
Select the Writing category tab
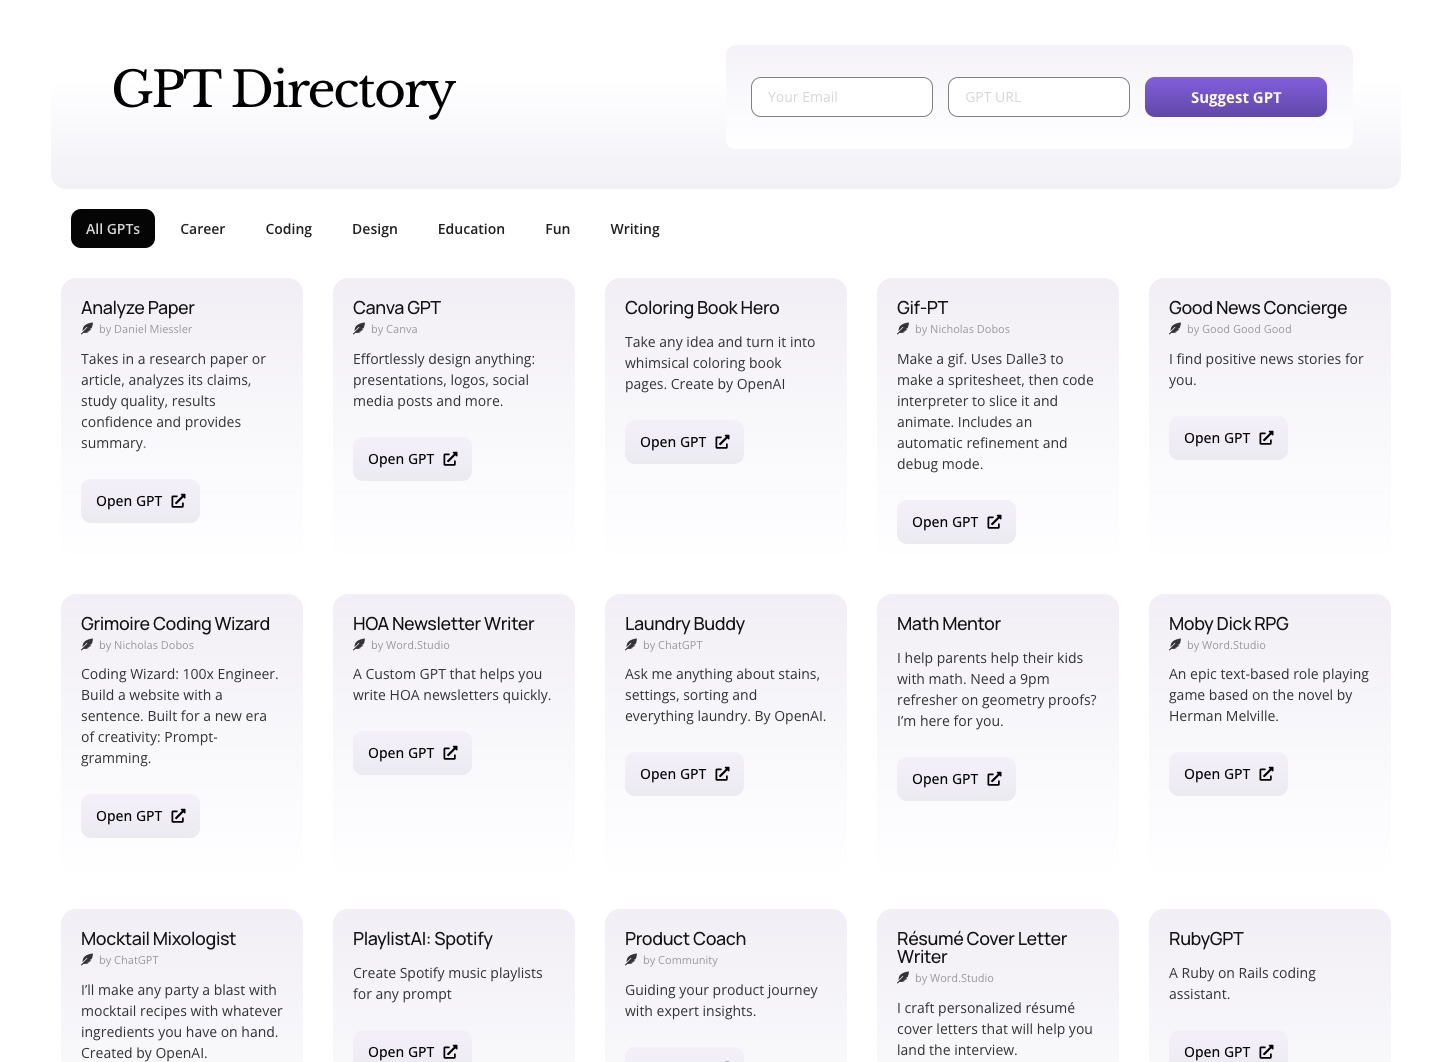point(635,228)
